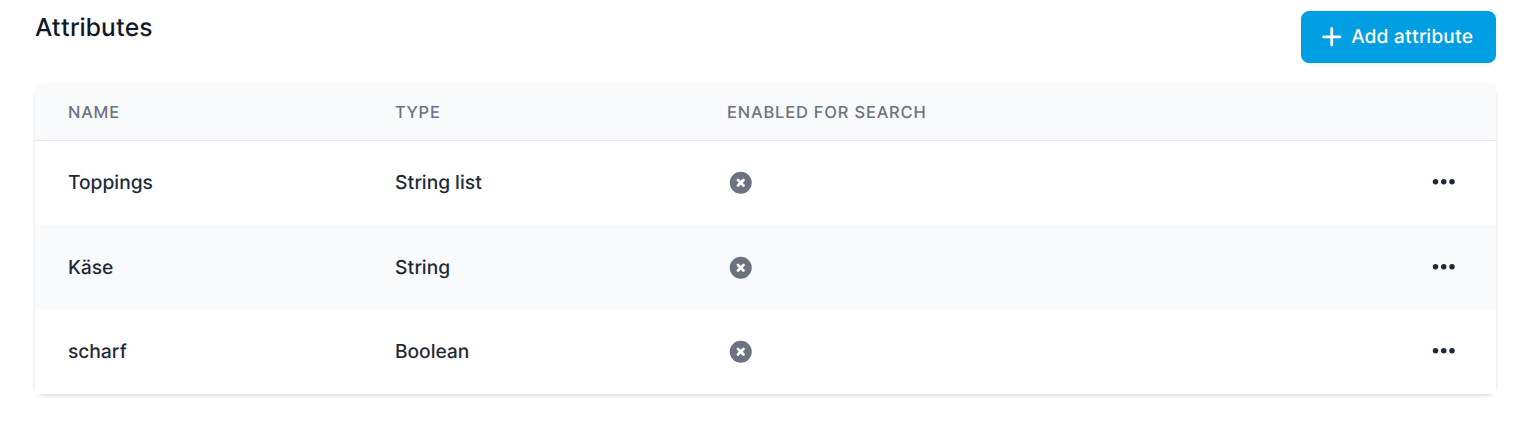Viewport: 1525px width, 434px height.
Task: Click the Attributes section heading
Action: tap(94, 28)
